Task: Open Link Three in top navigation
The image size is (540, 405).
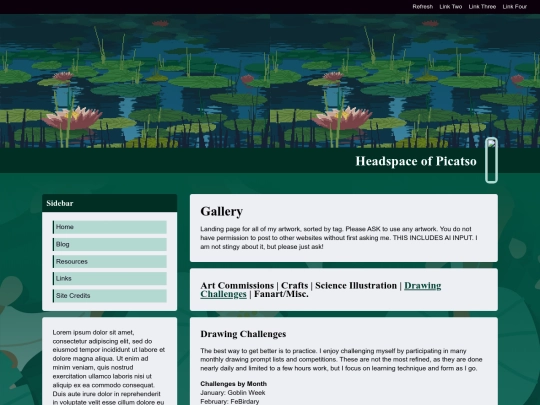Action: (482, 7)
